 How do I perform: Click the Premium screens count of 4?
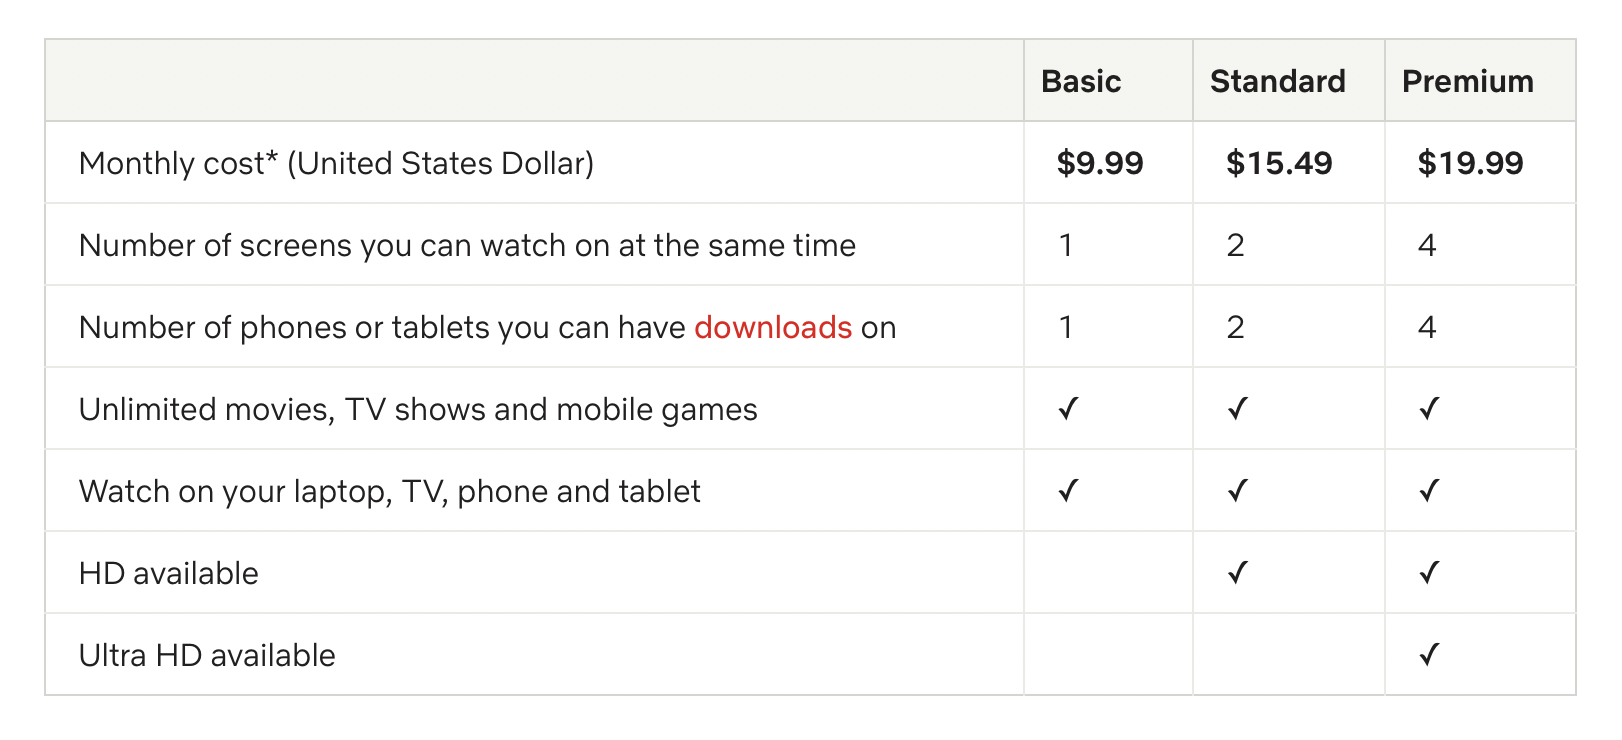pyautogui.click(x=1427, y=246)
